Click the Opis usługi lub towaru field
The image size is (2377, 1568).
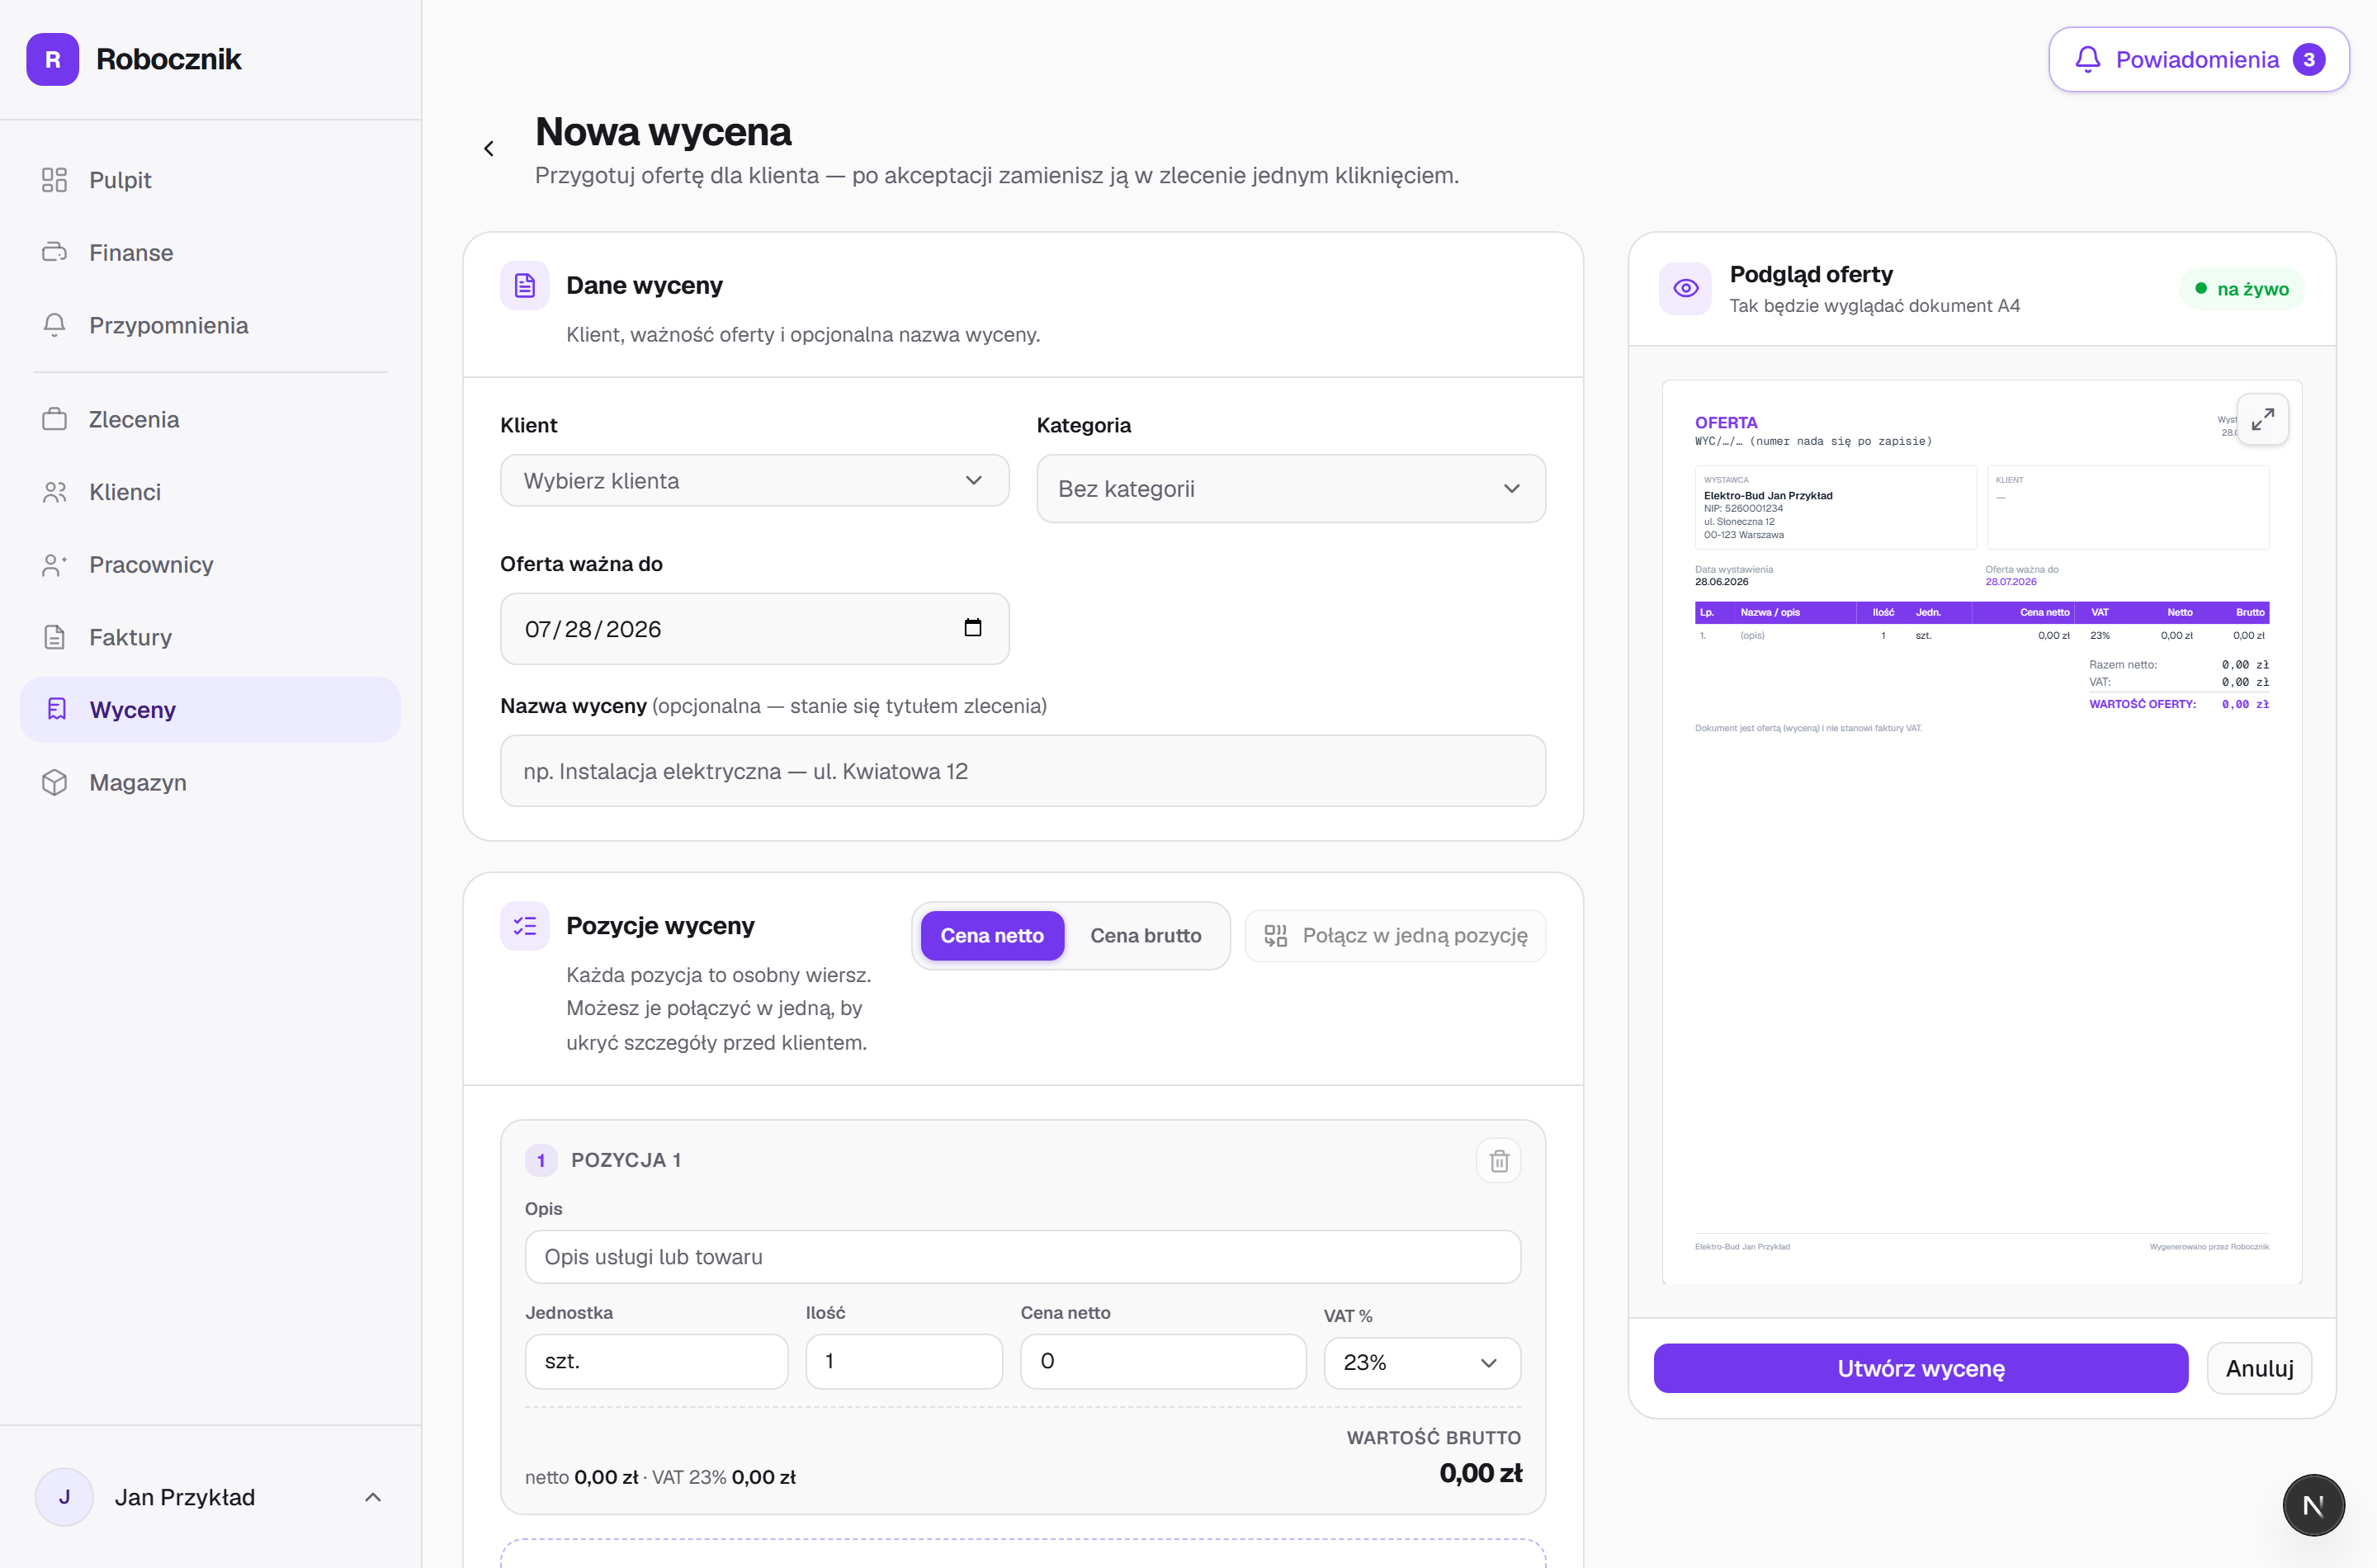click(1022, 1257)
